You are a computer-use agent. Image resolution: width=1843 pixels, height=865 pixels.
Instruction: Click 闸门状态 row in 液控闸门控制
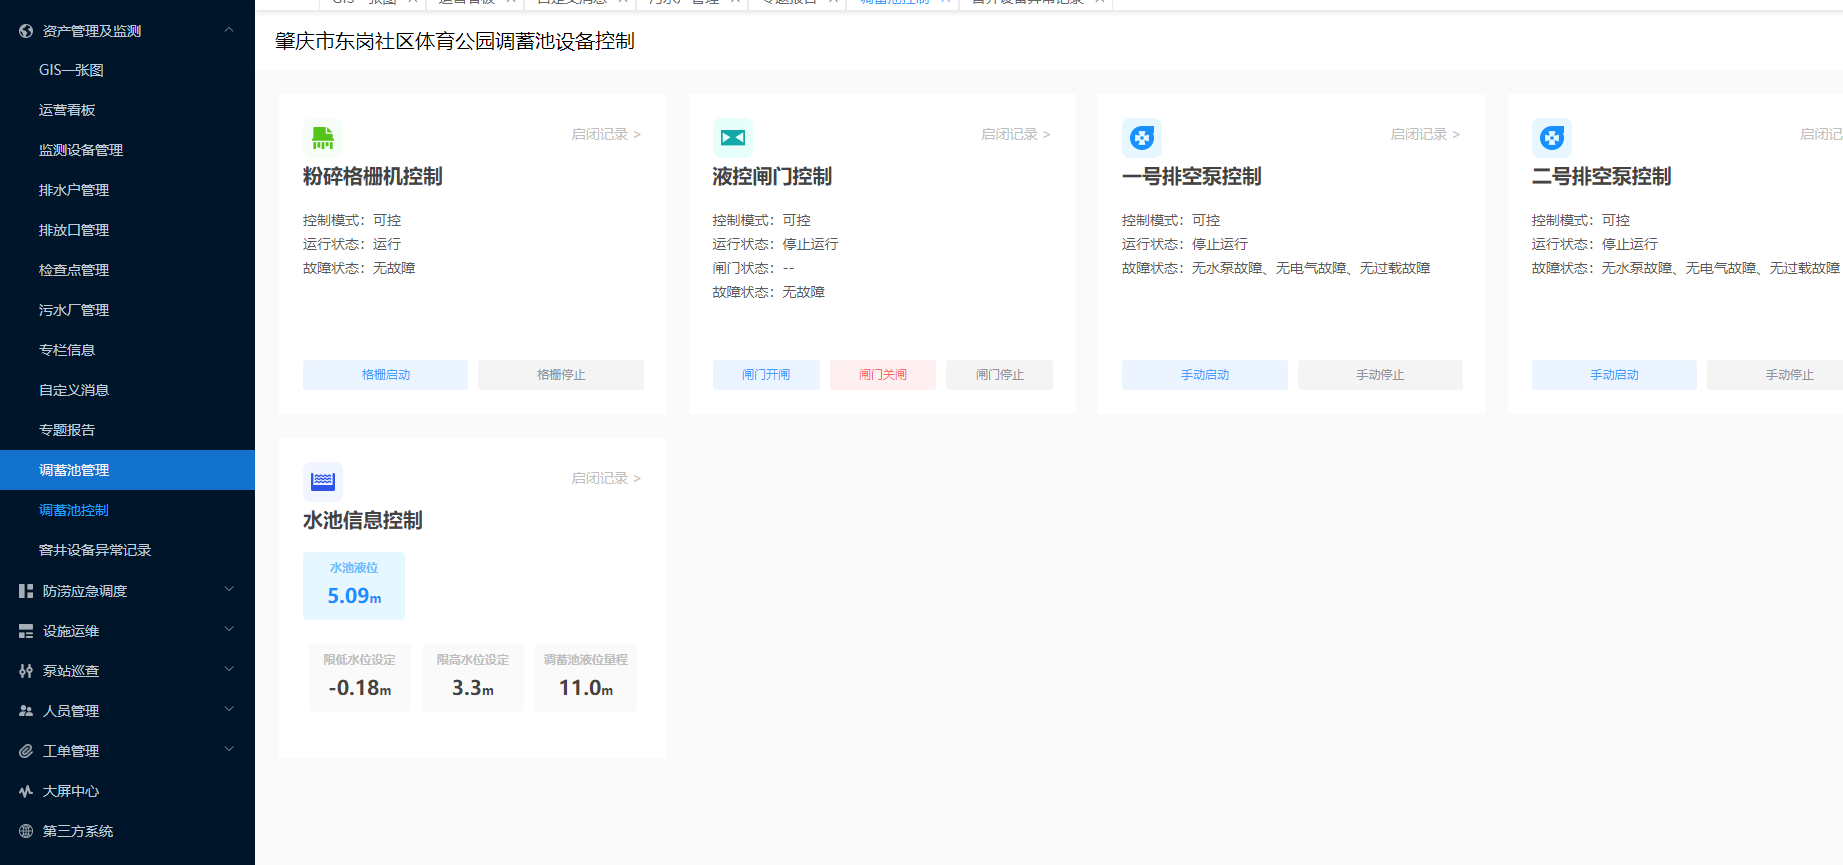coord(753,268)
